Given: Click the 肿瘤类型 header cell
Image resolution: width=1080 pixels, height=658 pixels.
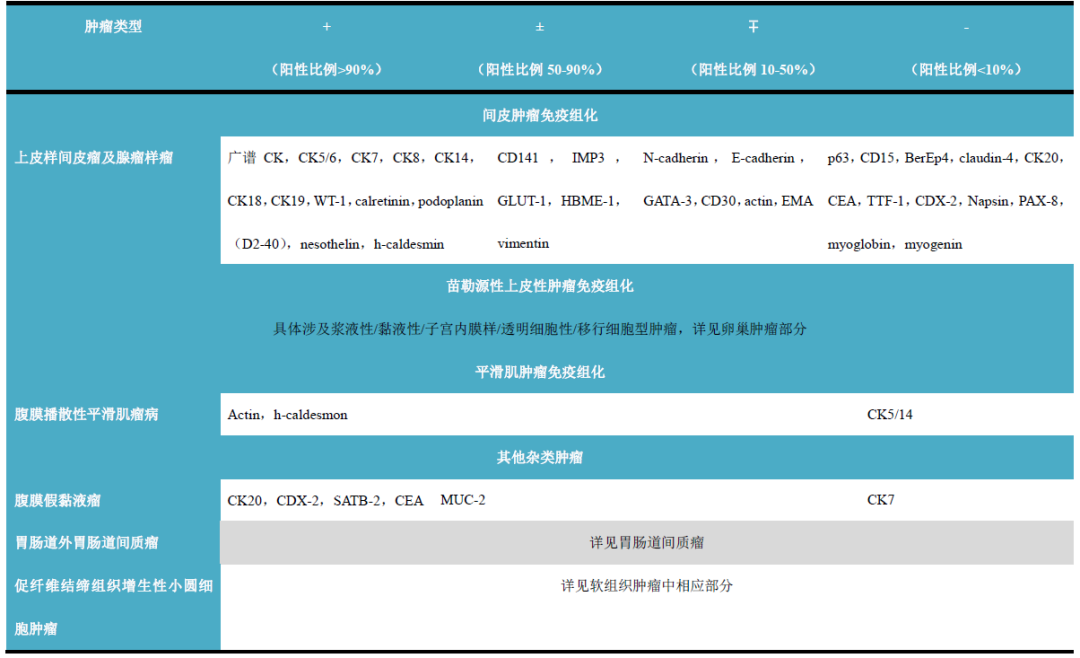Looking at the screenshot, I should (x=112, y=27).
